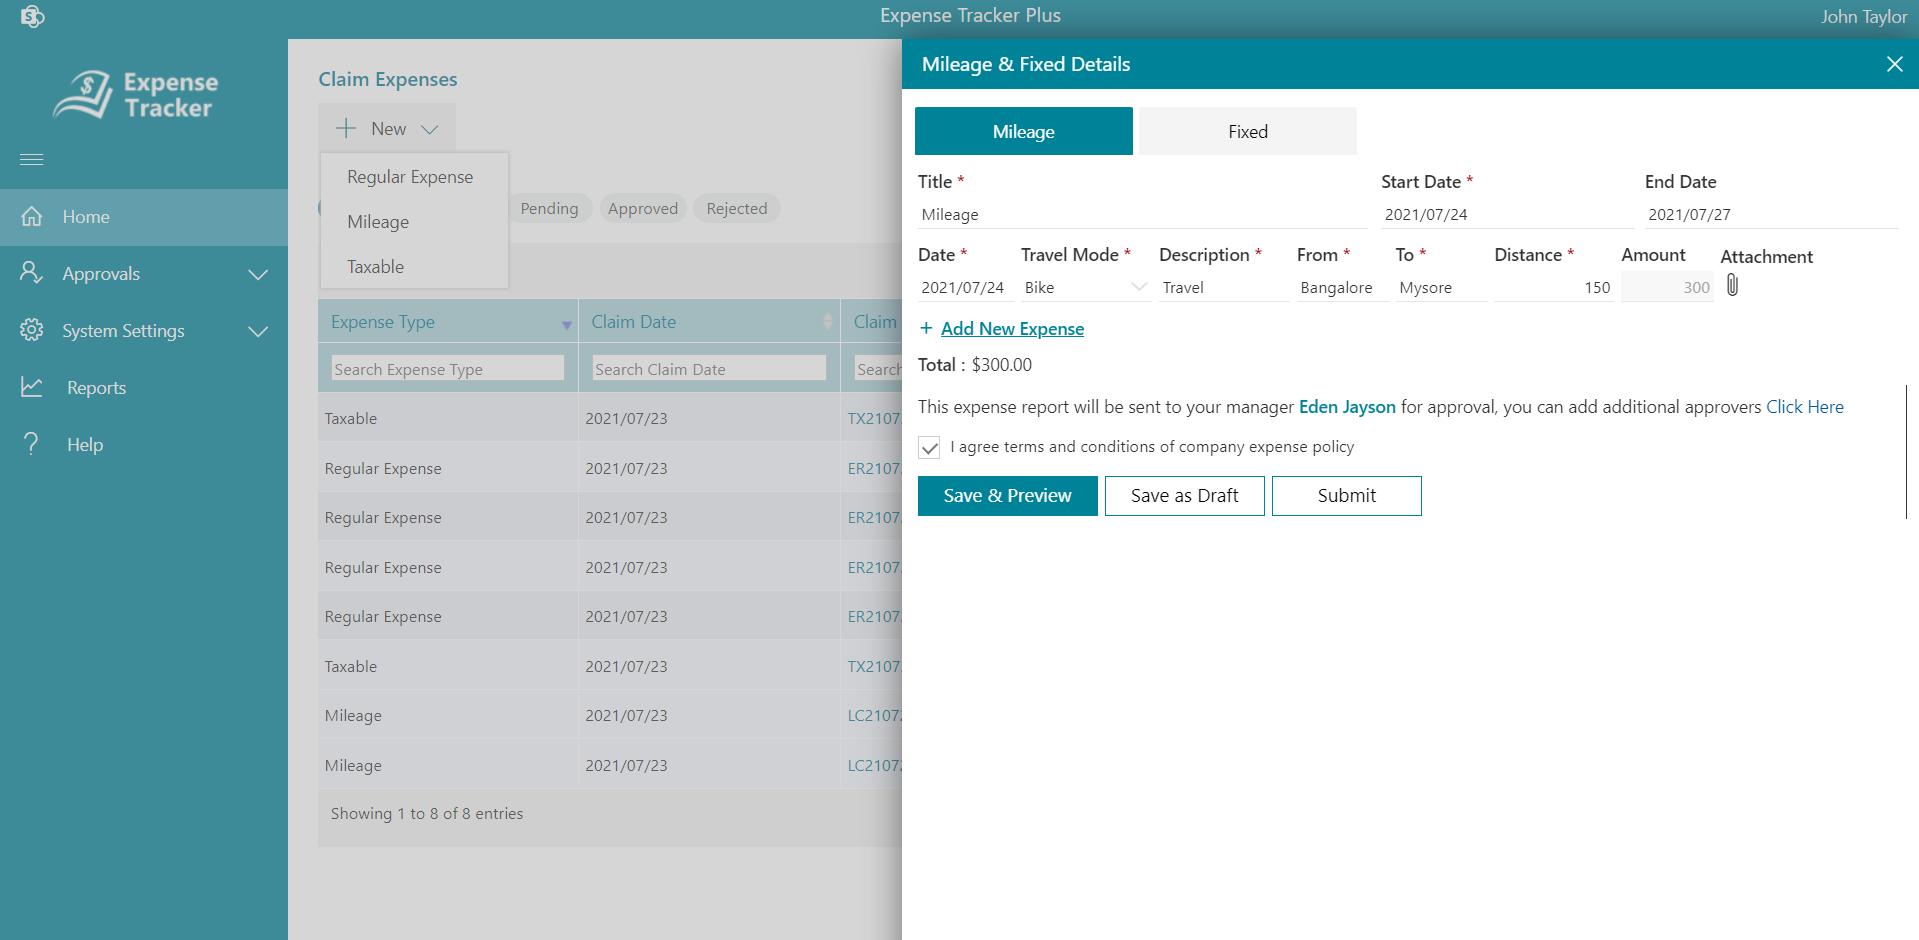Click the app logo icon in the top-left corner

pos(32,16)
